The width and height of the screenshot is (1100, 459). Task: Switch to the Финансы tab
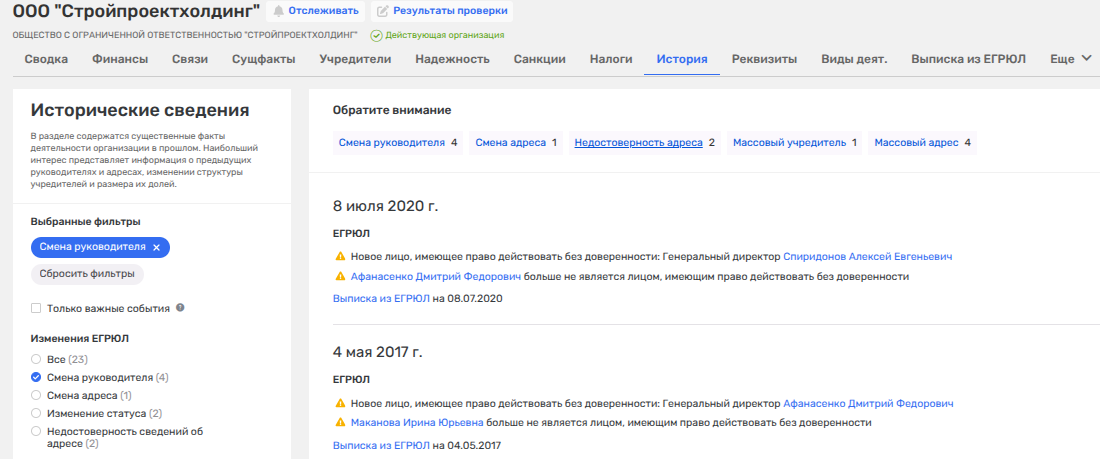(x=120, y=60)
